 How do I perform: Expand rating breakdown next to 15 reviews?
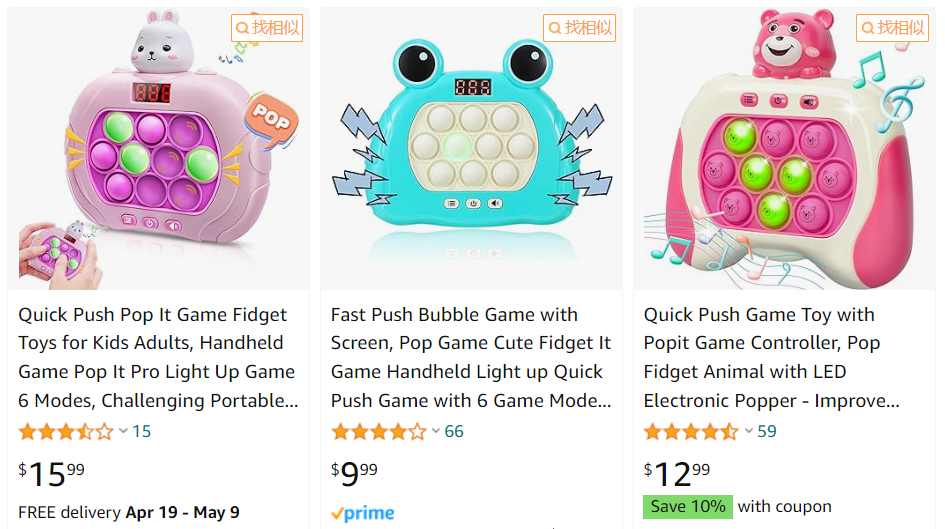[123, 431]
